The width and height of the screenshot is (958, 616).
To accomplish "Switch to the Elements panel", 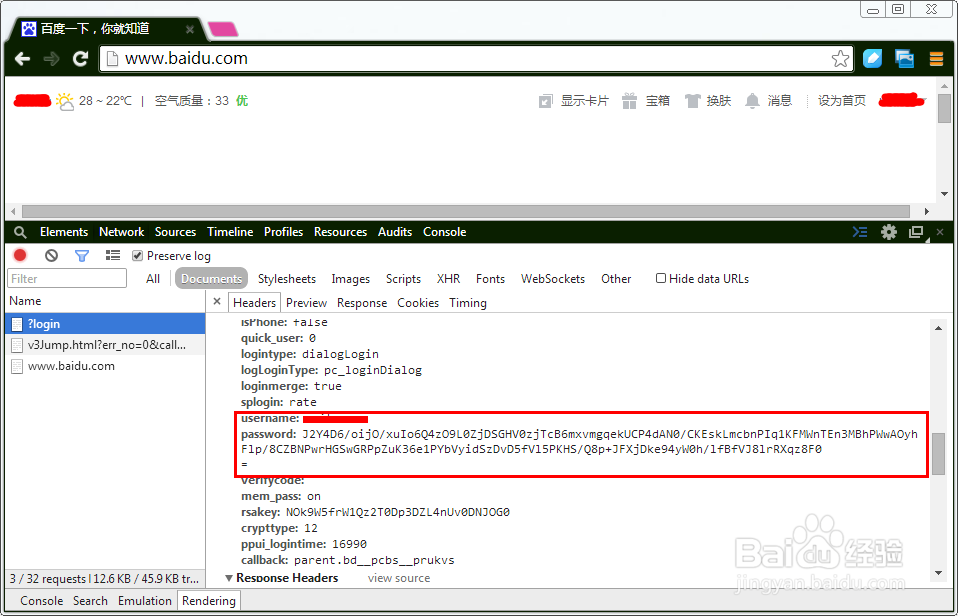I will click(x=64, y=232).
